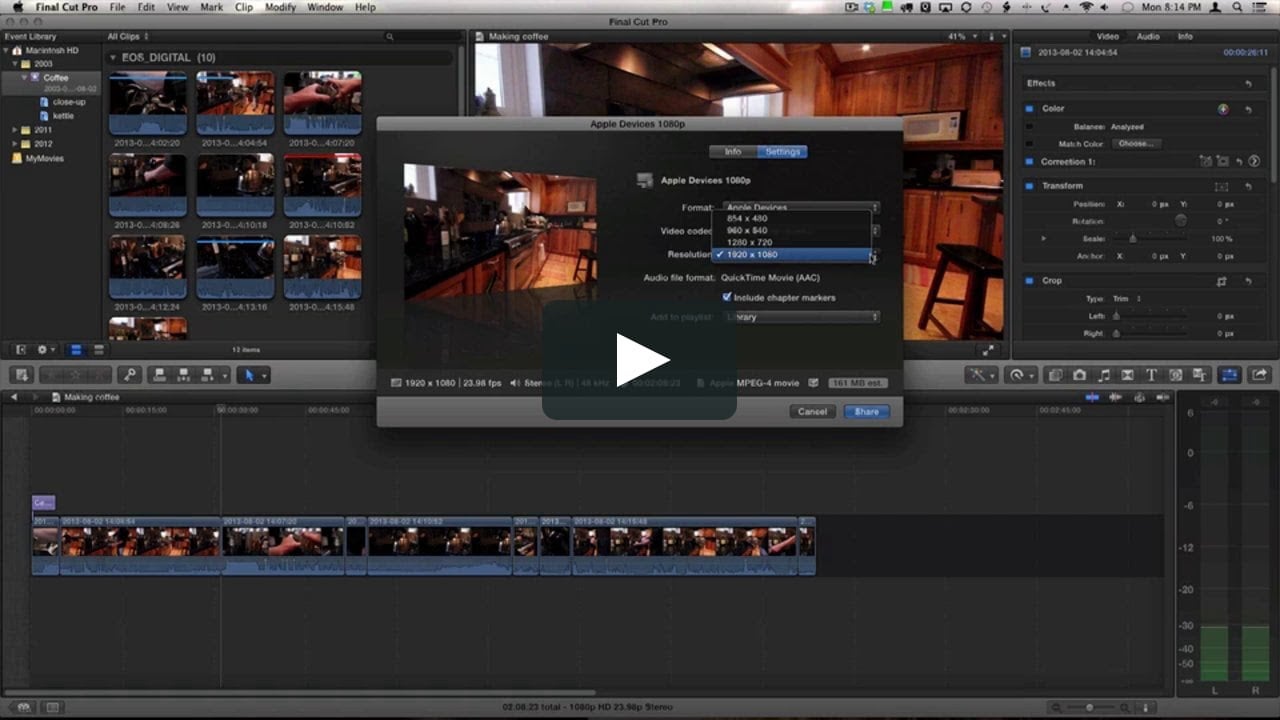
Task: Expand the 2012 folder triangle
Action: click(14, 144)
